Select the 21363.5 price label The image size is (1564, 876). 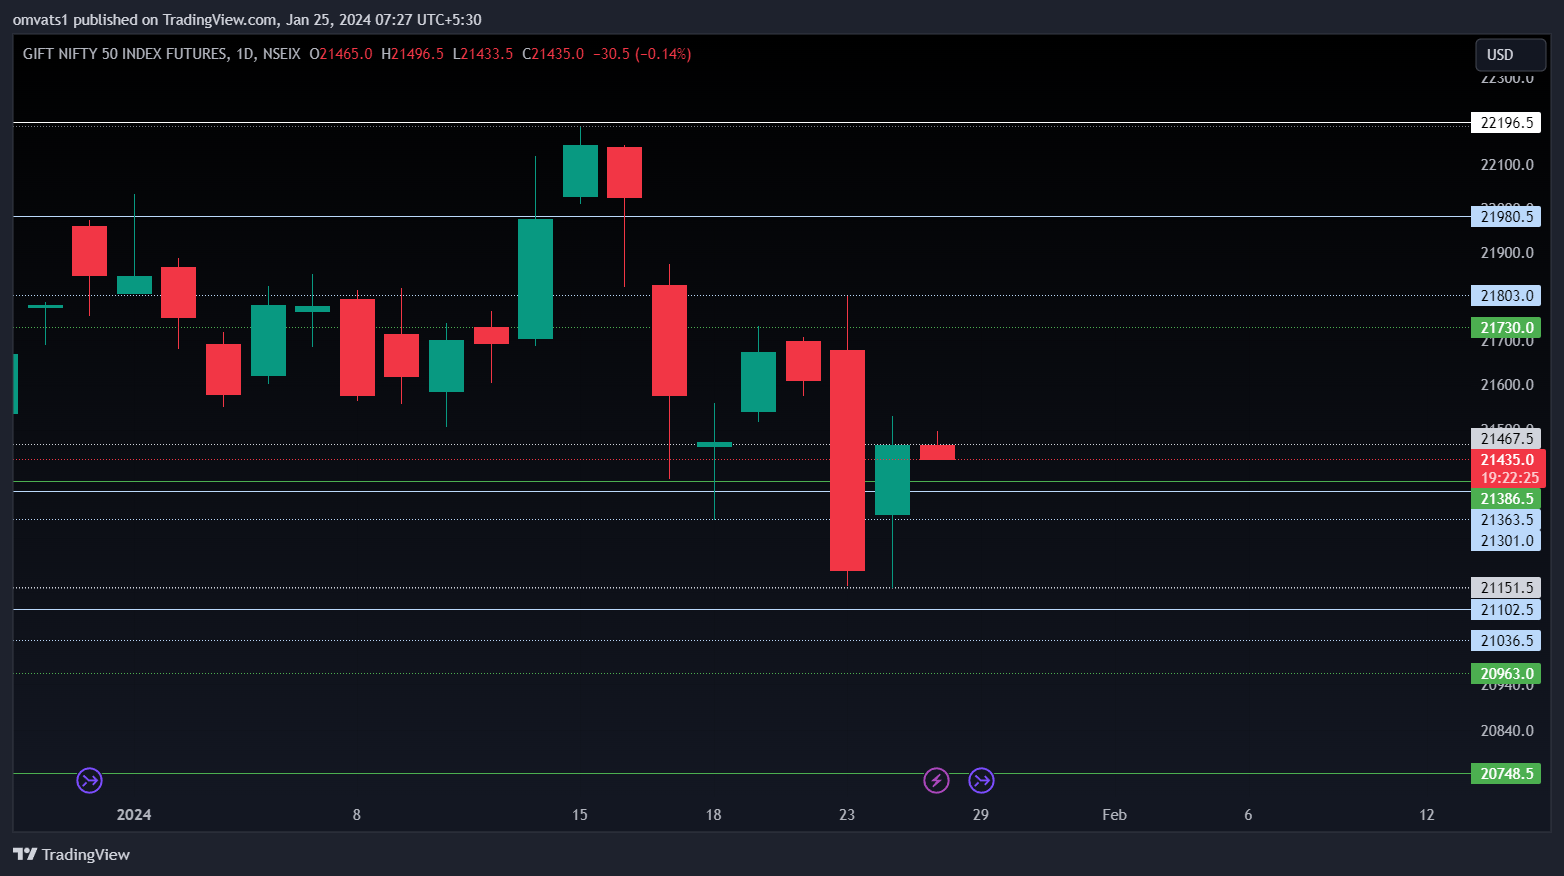pos(1506,519)
